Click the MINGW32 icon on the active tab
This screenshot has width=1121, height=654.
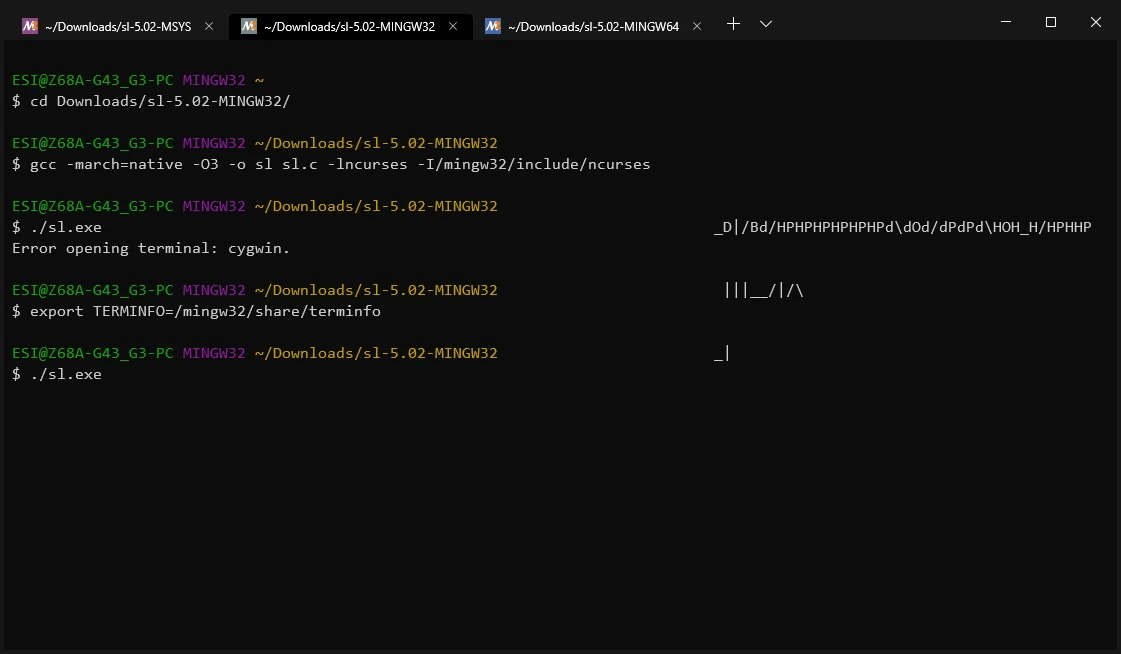[x=249, y=26]
